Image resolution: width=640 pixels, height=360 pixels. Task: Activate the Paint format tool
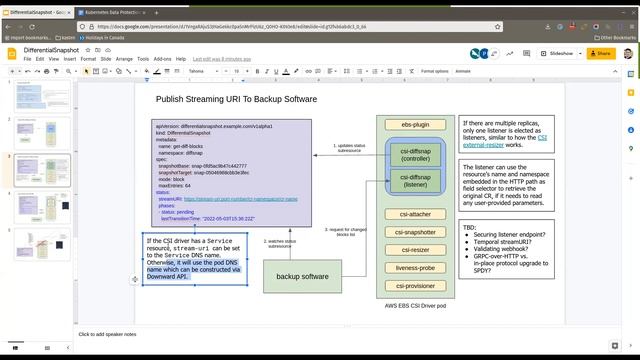pyautogui.click(x=56, y=71)
